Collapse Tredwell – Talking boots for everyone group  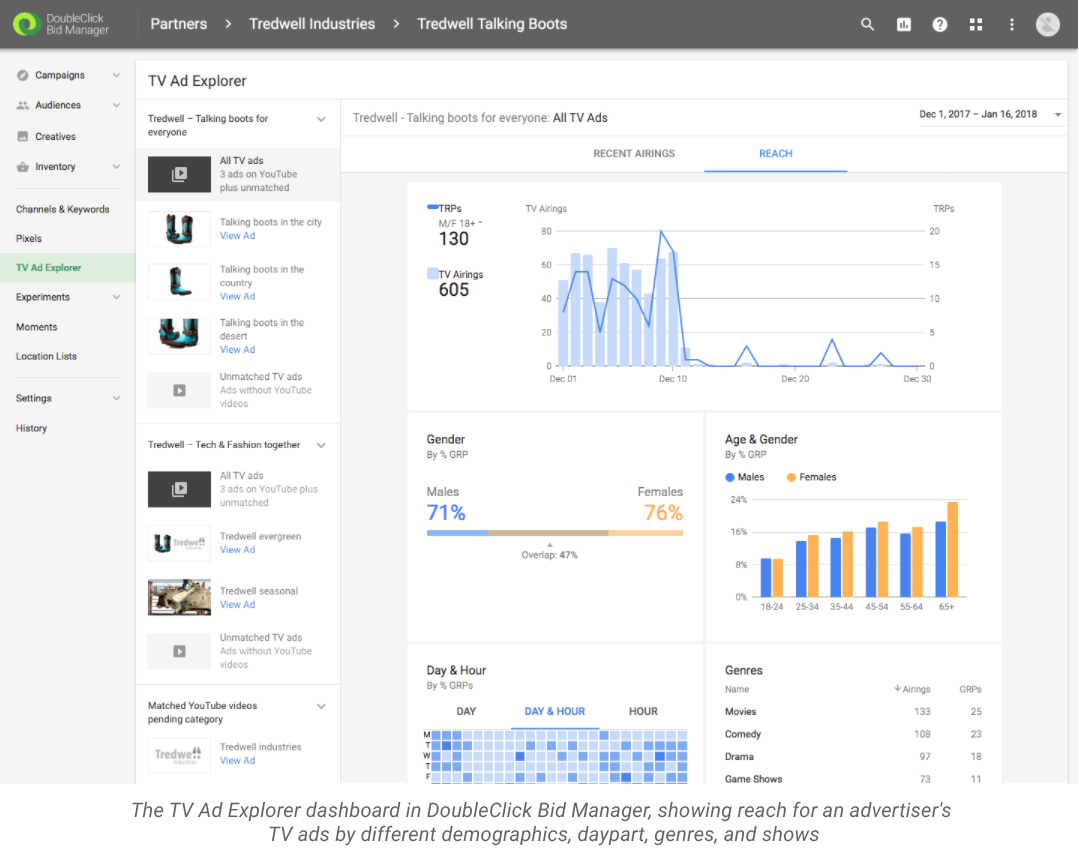pyautogui.click(x=321, y=119)
